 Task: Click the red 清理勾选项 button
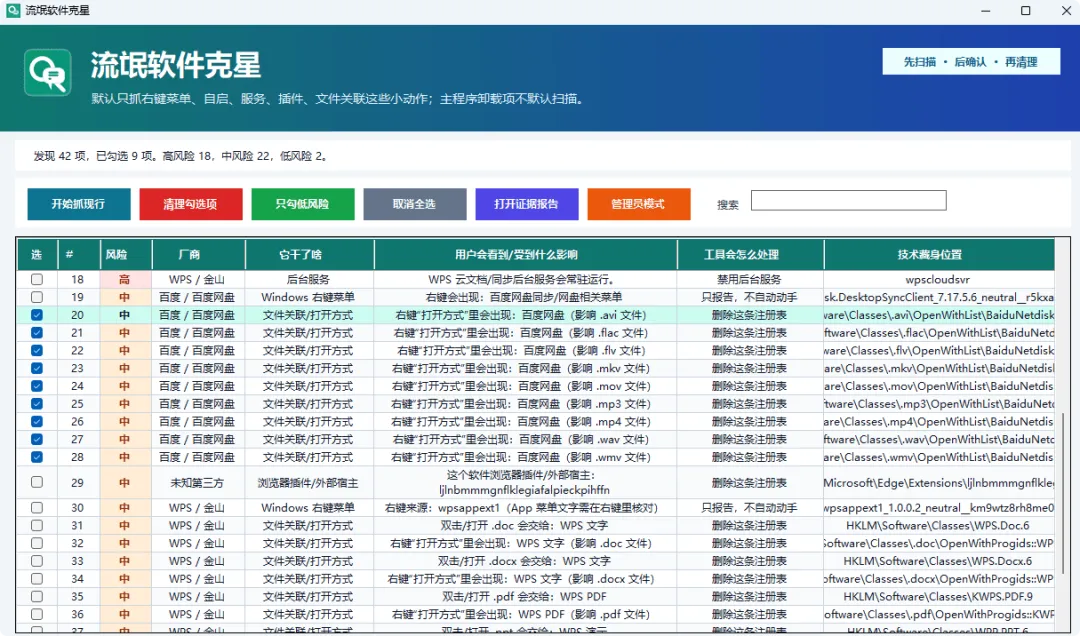191,204
